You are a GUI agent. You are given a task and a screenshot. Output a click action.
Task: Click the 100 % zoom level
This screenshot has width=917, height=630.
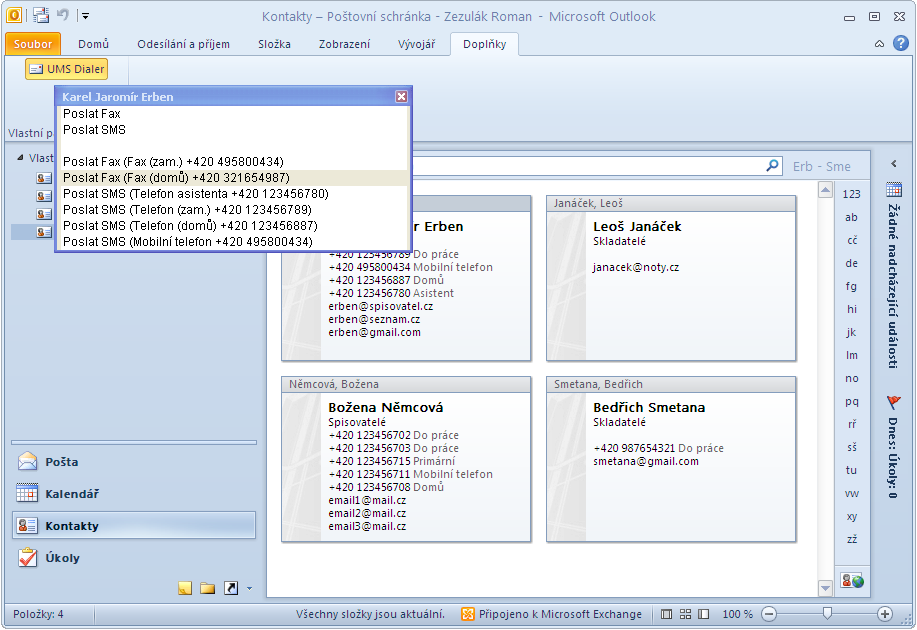pos(737,614)
